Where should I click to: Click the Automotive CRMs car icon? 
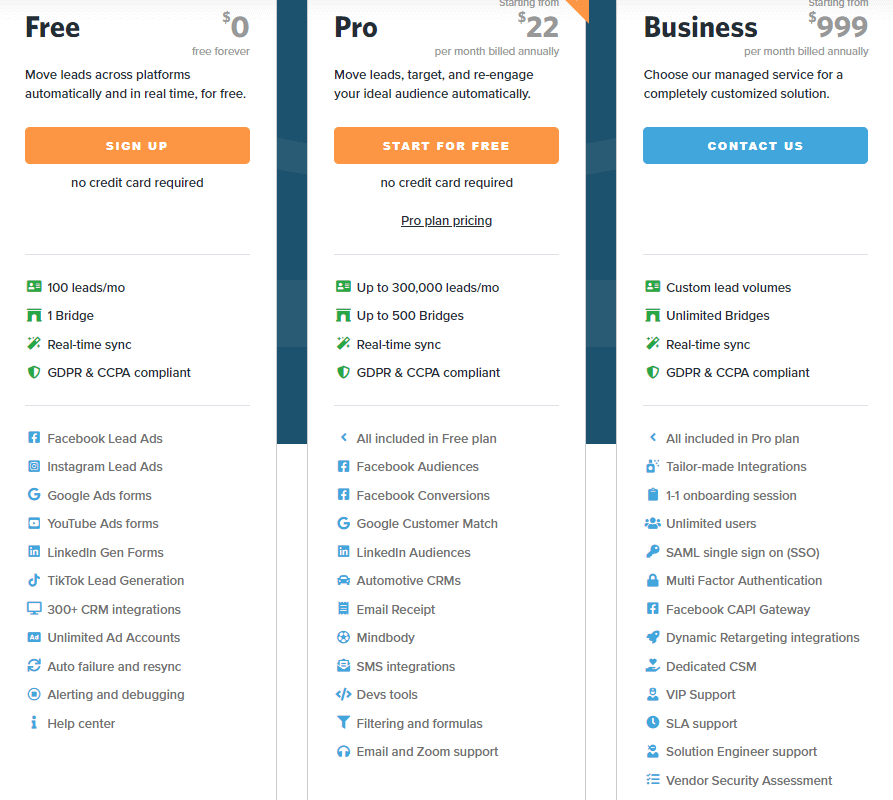343,580
